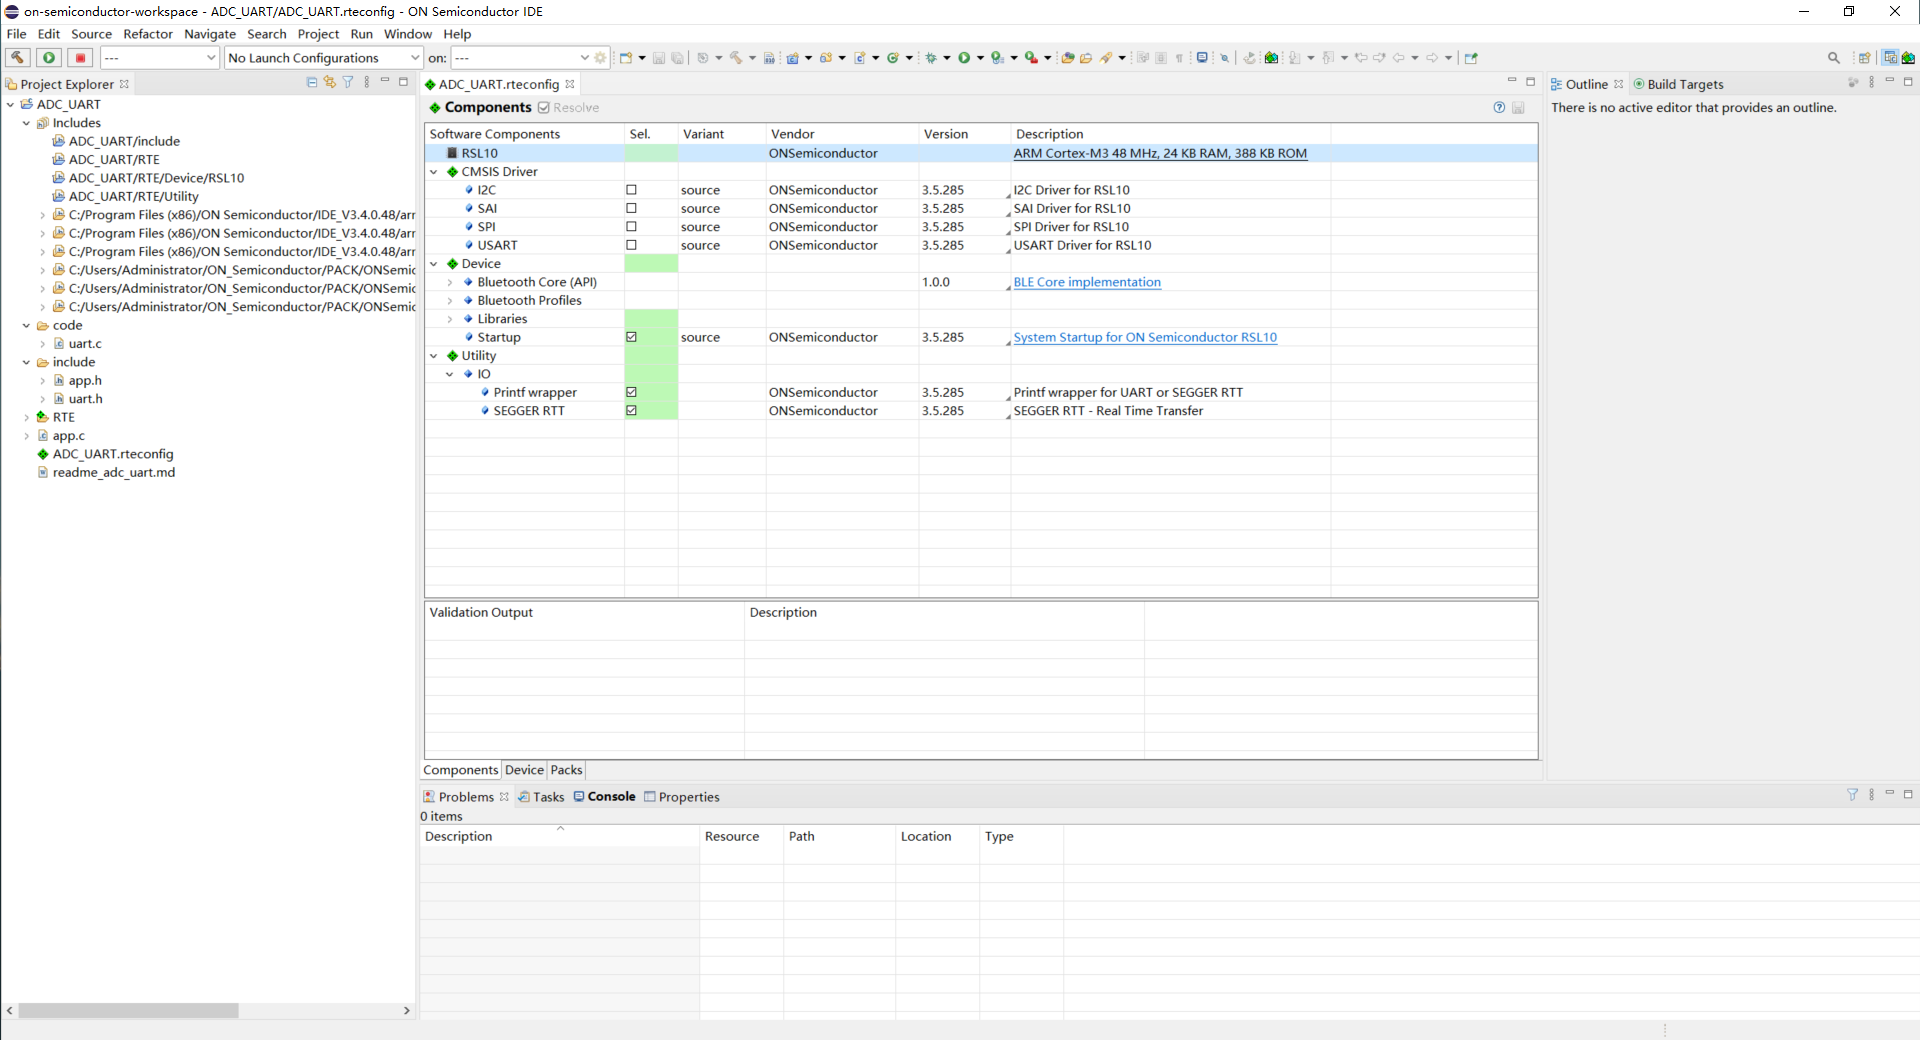
Task: Uncheck the Printf wrapper checkbox
Action: coord(631,392)
